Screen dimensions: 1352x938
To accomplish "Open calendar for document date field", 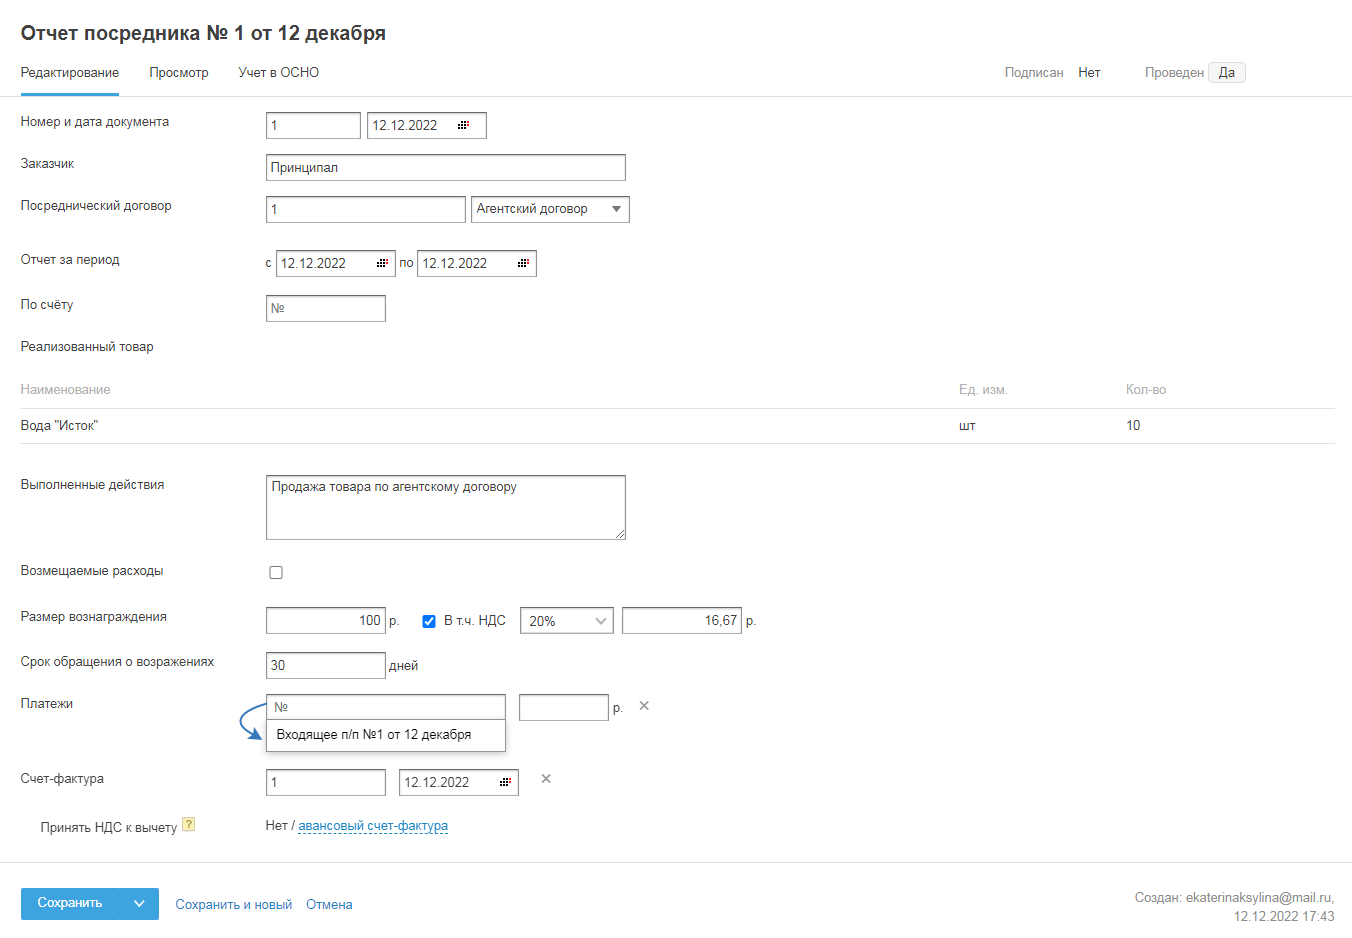I will (463, 125).
